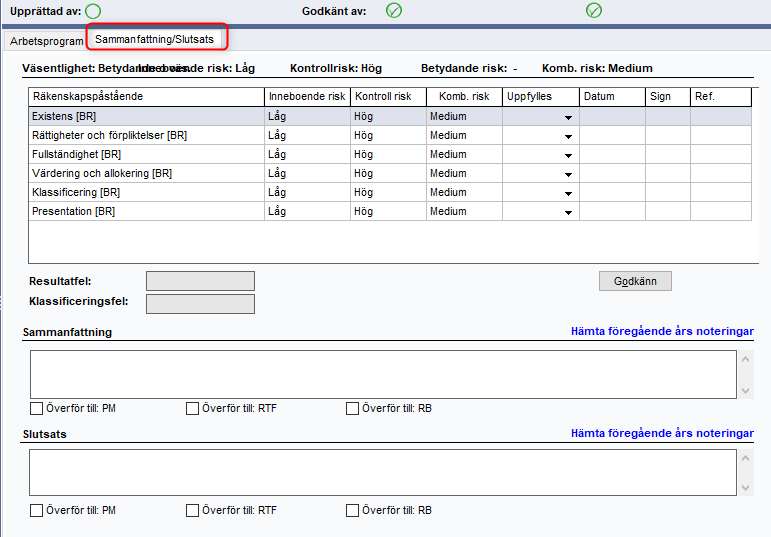The height and width of the screenshot is (537, 771).
Task: Click the Uppfylles column header
Action: point(541,97)
